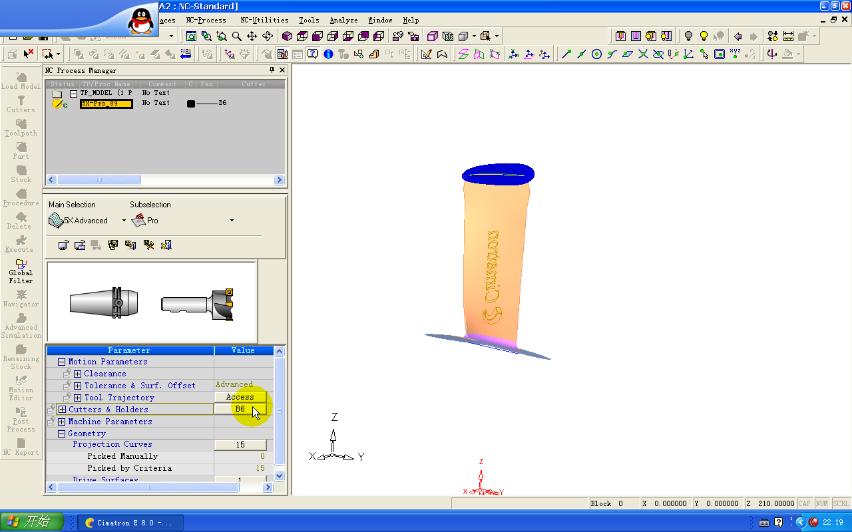Click the B6 cutter value button
The image size is (852, 532).
(x=240, y=409)
